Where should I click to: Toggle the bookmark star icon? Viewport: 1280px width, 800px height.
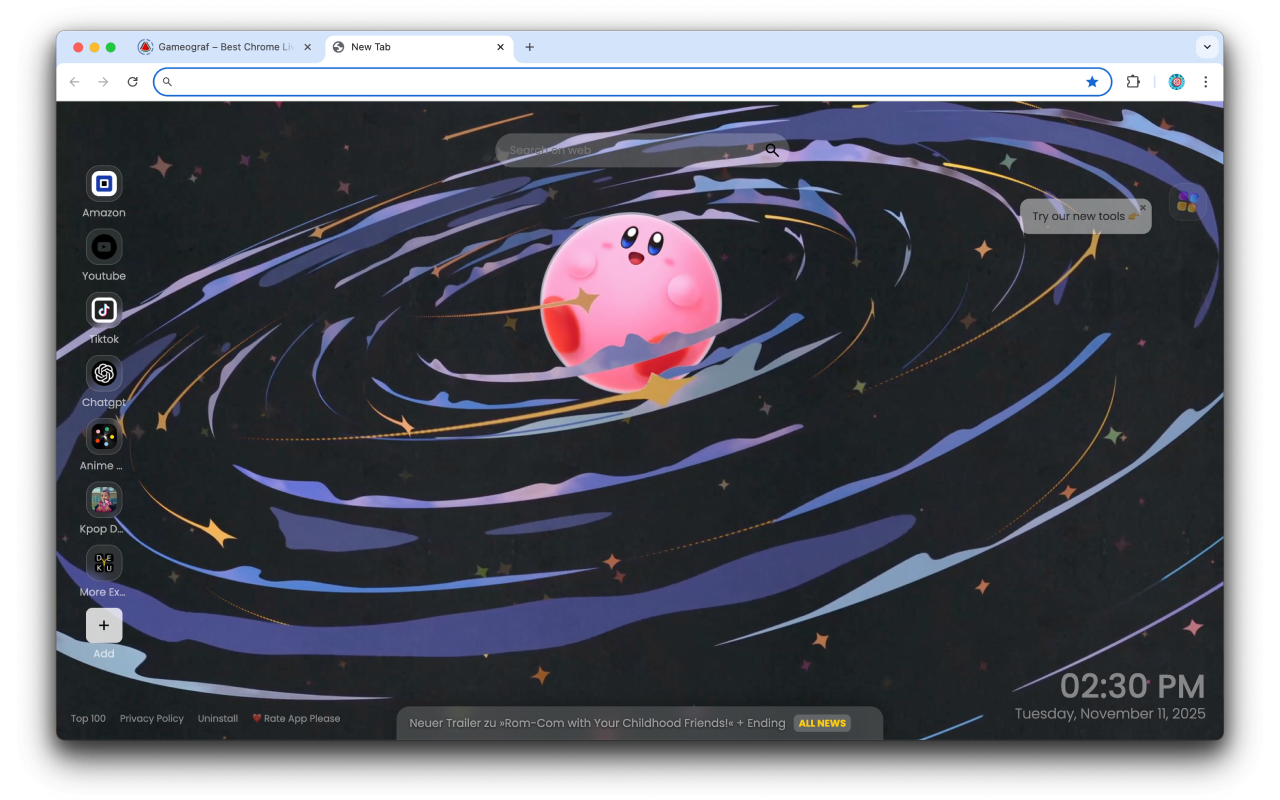[x=1092, y=82]
